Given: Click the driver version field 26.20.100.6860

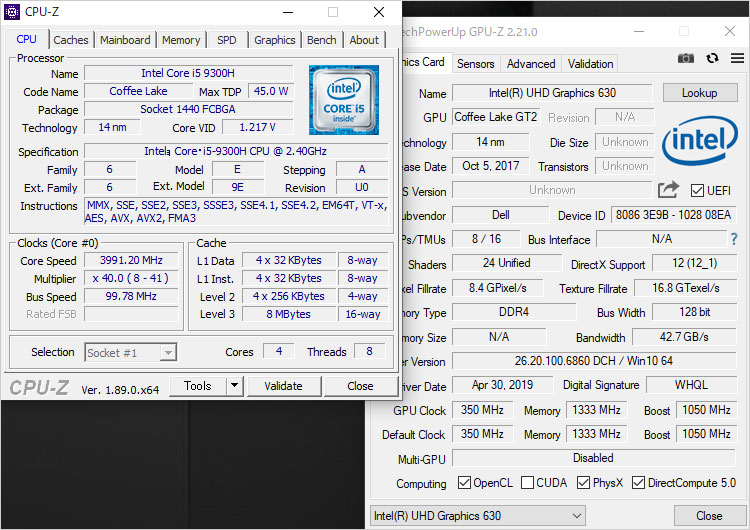Looking at the screenshot, I should [x=594, y=361].
